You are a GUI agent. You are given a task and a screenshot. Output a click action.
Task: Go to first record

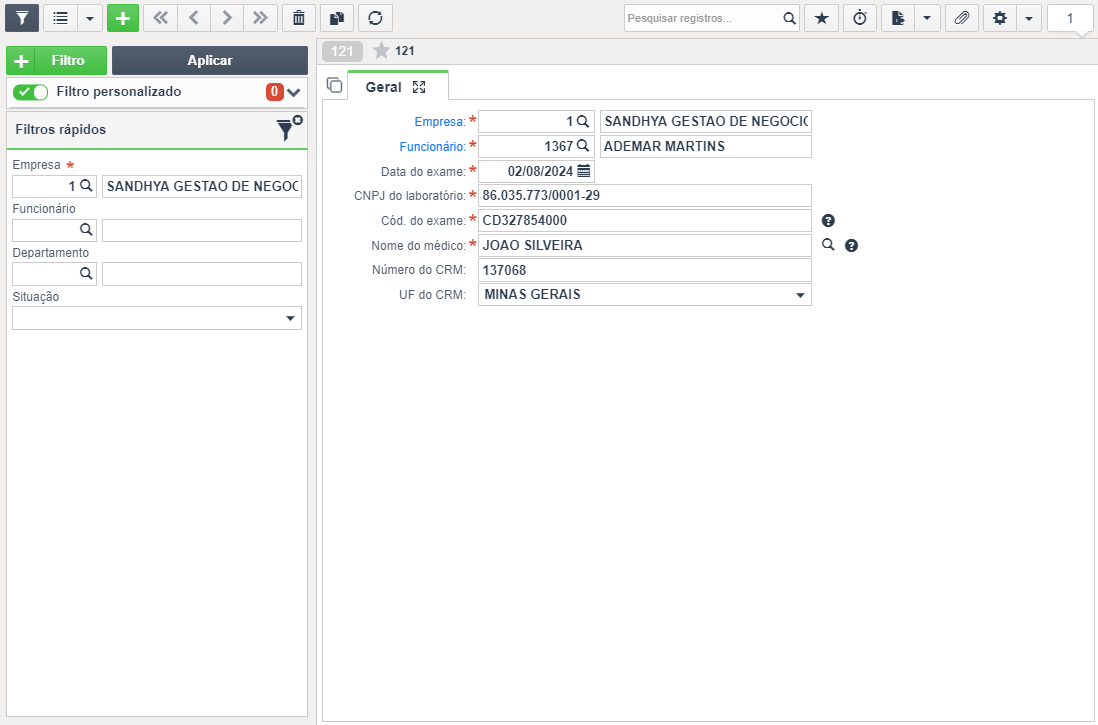(x=160, y=18)
